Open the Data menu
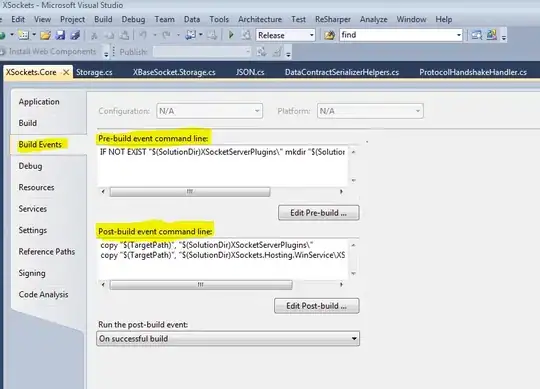 [192, 19]
